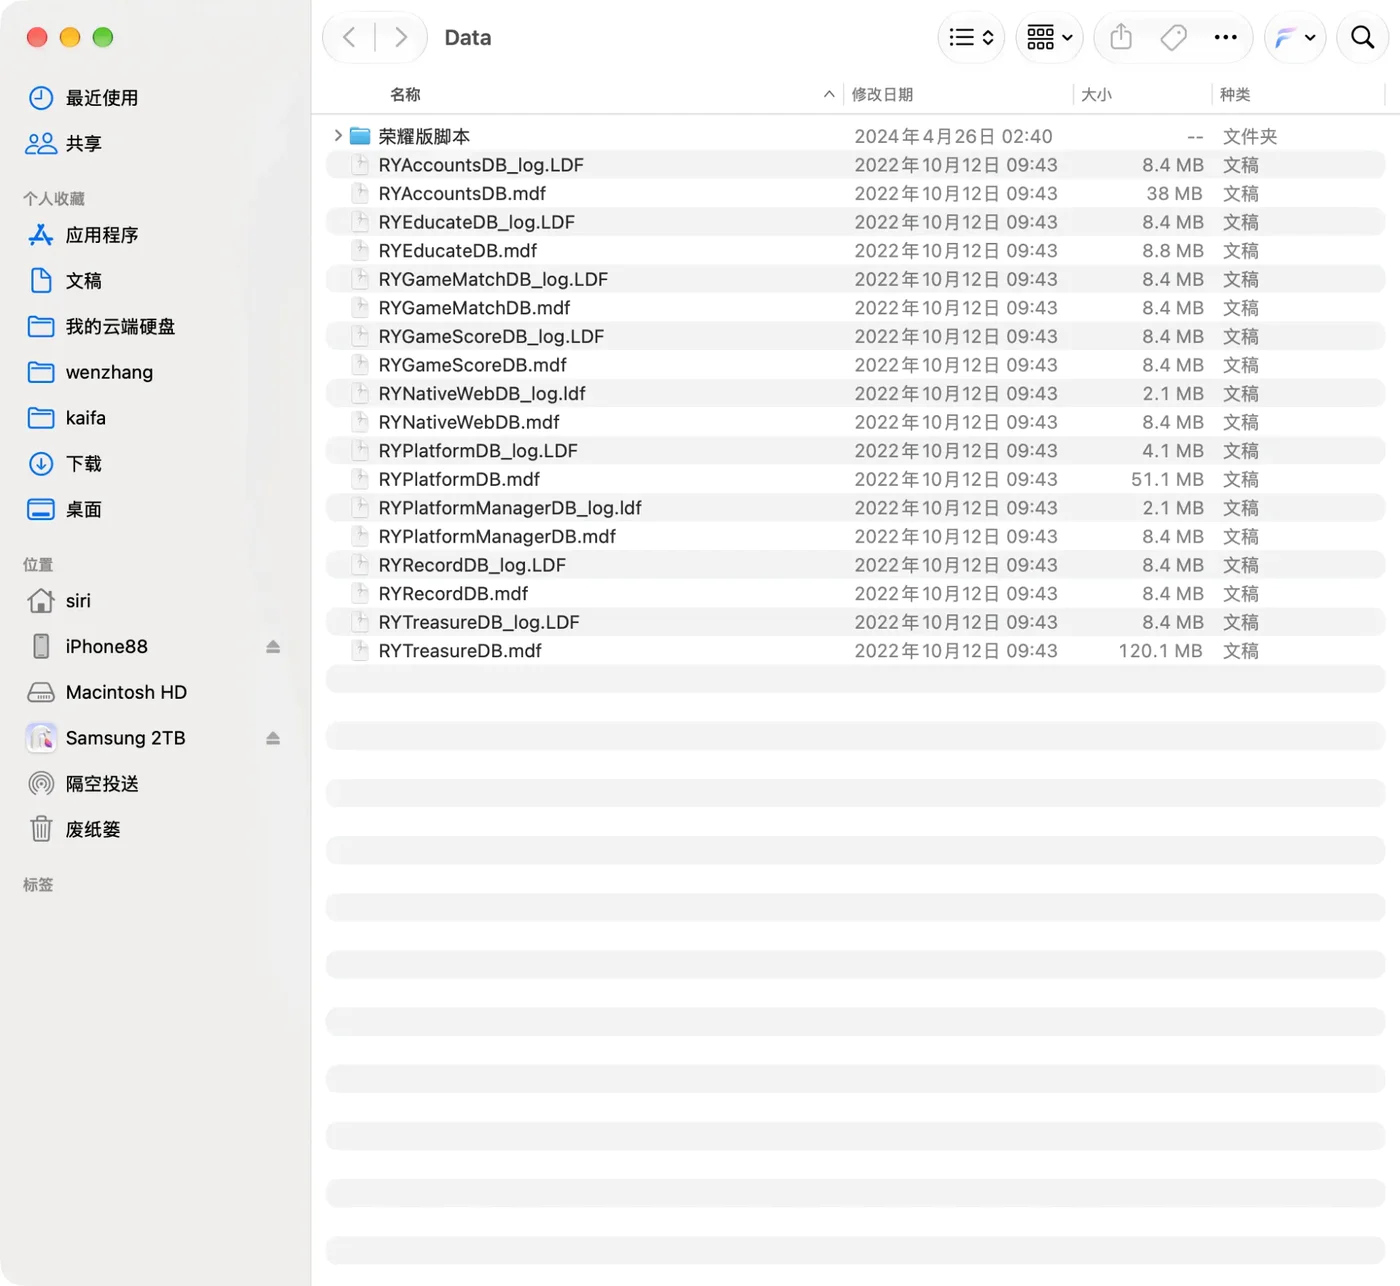1400x1286 pixels.
Task: Select file RYEducateDB_log.LDF
Action: coord(855,222)
